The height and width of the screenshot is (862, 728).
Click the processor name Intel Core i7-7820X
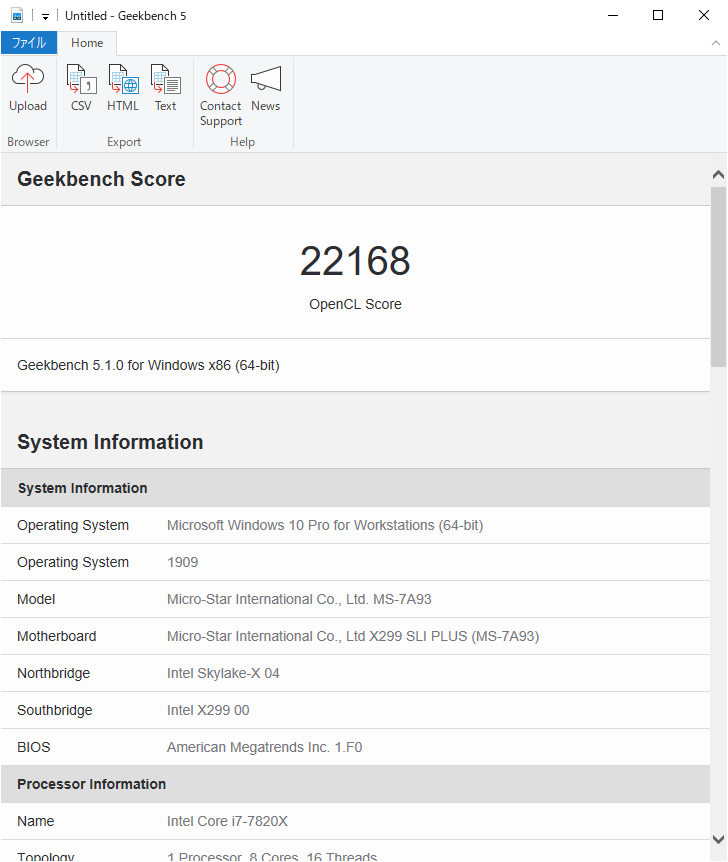(227, 821)
